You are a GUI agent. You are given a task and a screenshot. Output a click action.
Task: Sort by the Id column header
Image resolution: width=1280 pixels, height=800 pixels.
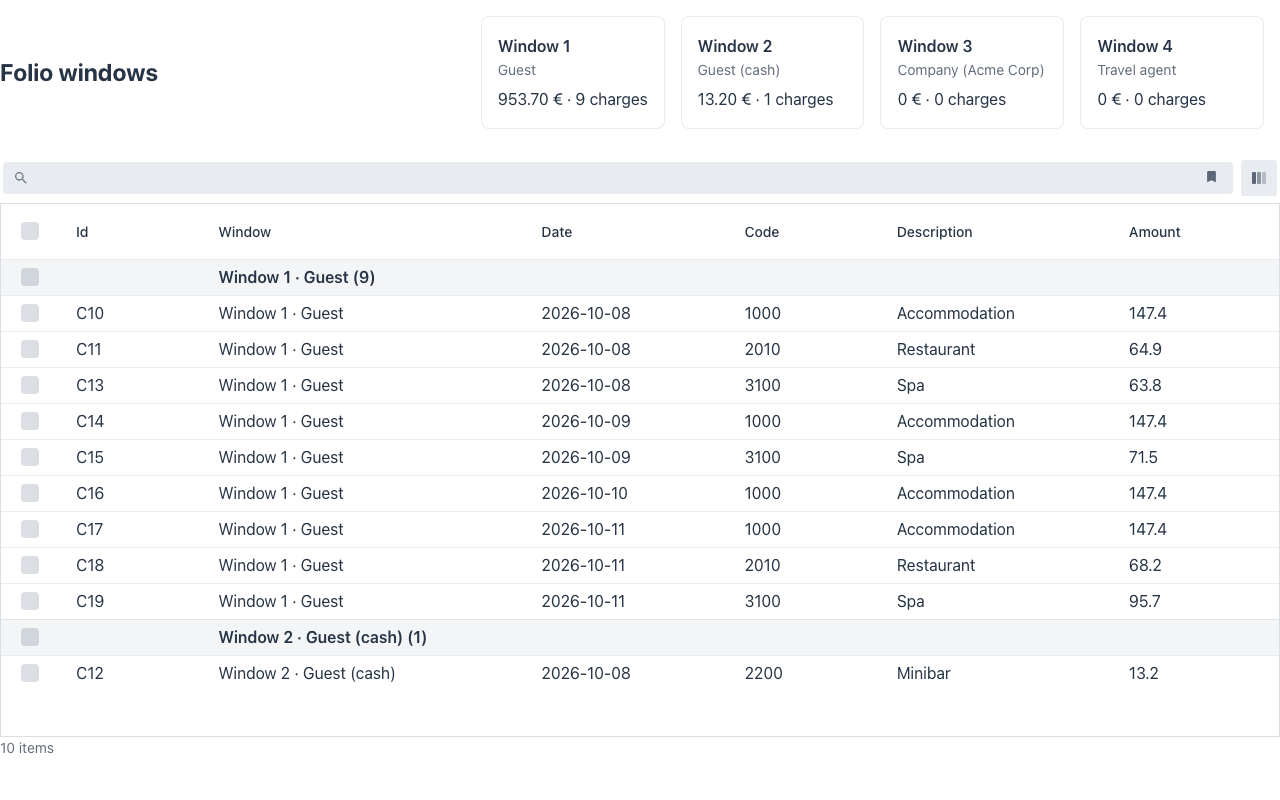pos(82,232)
